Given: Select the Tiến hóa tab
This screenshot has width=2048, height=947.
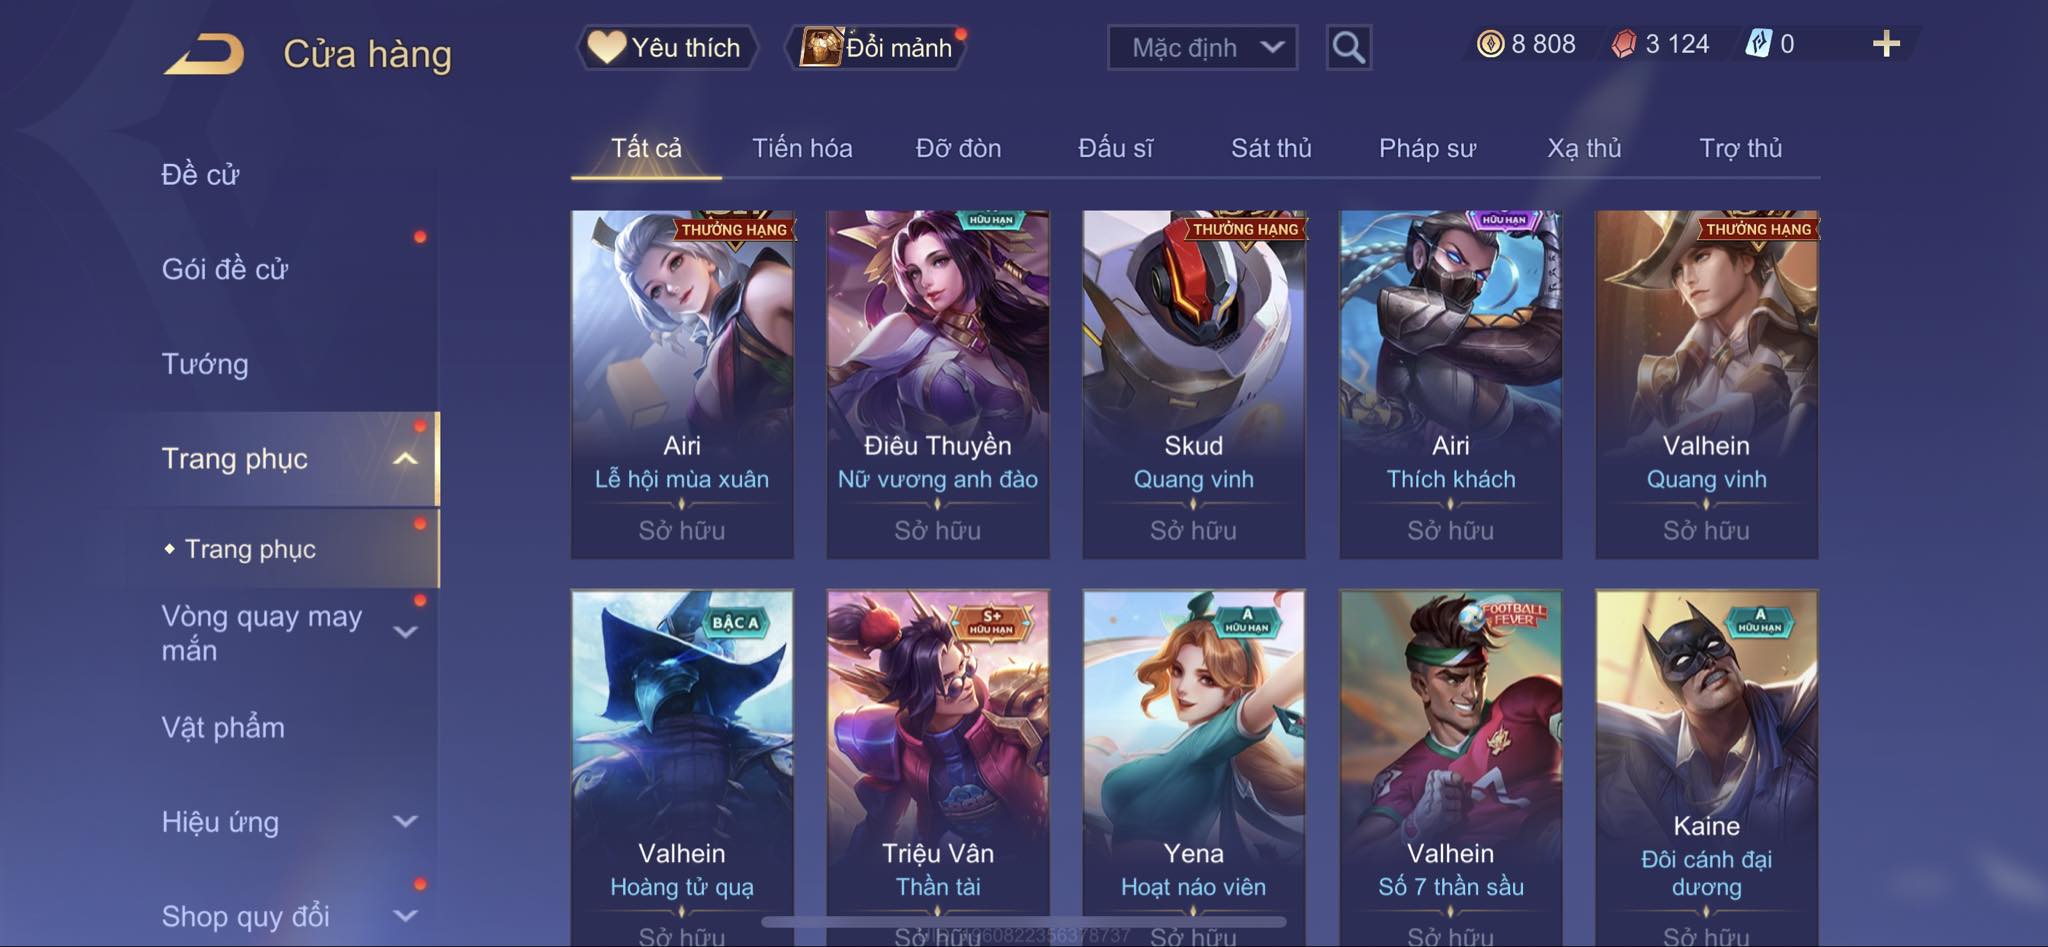Looking at the screenshot, I should (802, 148).
